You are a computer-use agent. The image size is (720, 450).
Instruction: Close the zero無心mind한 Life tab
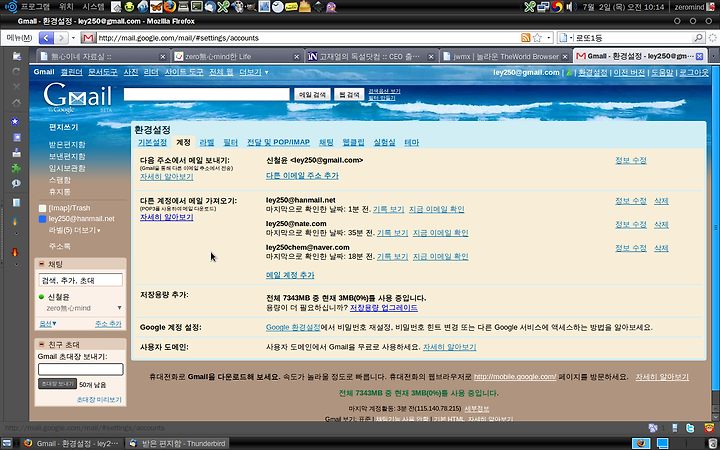coord(297,57)
